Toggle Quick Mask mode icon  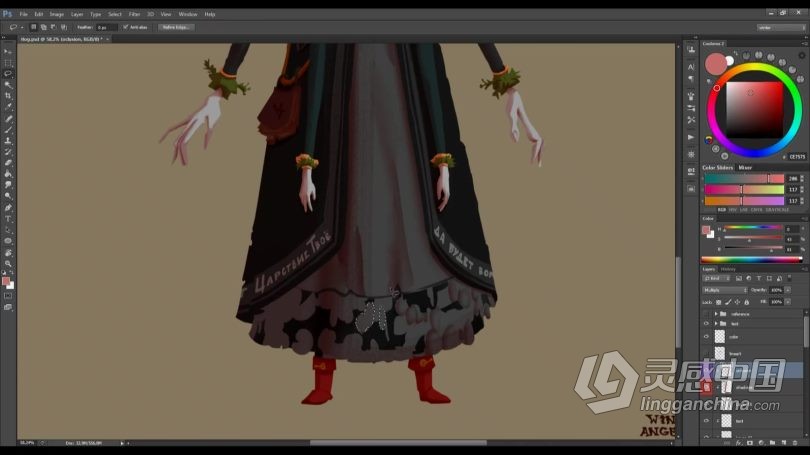point(8,296)
